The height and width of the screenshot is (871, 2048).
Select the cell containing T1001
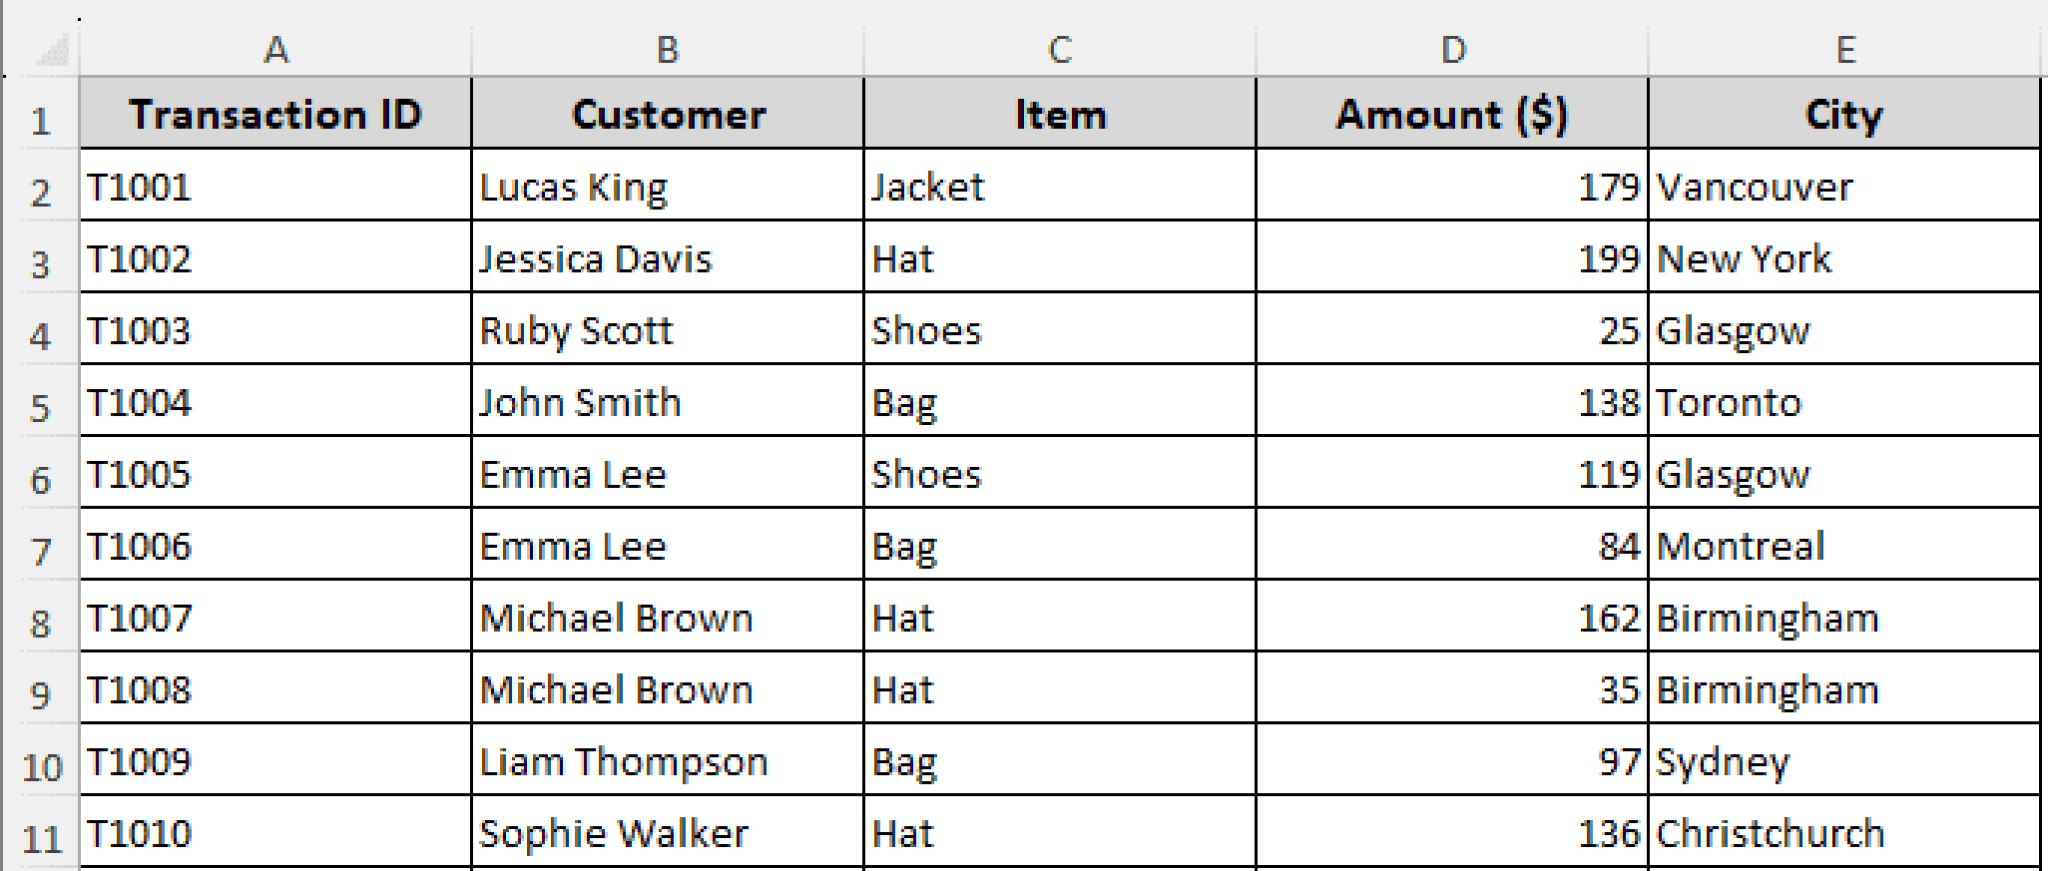(275, 186)
